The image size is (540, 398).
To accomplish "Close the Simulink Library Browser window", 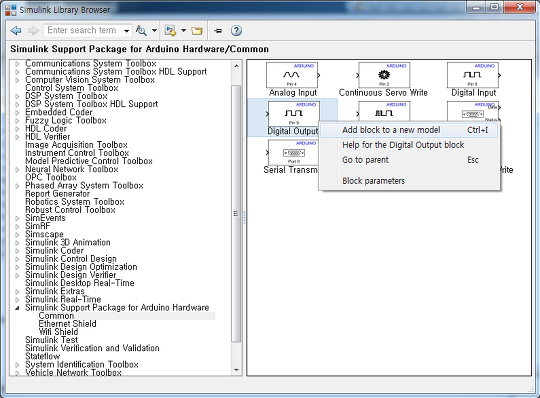I will (520, 7).
